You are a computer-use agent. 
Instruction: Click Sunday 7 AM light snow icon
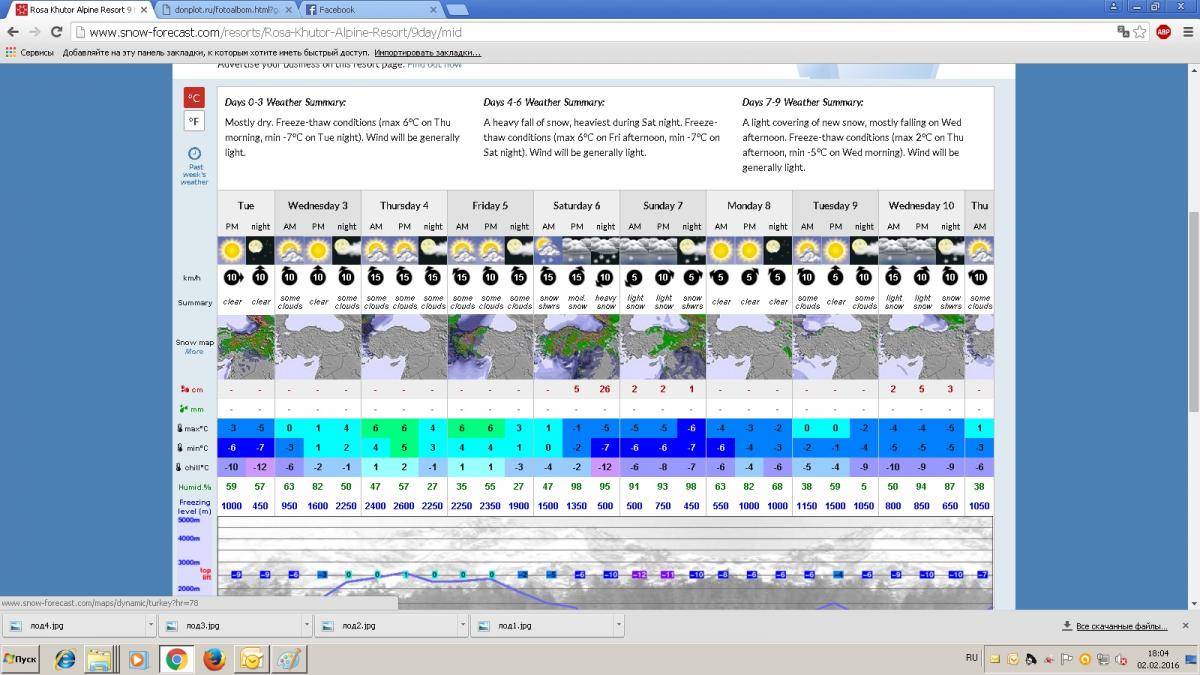635,249
